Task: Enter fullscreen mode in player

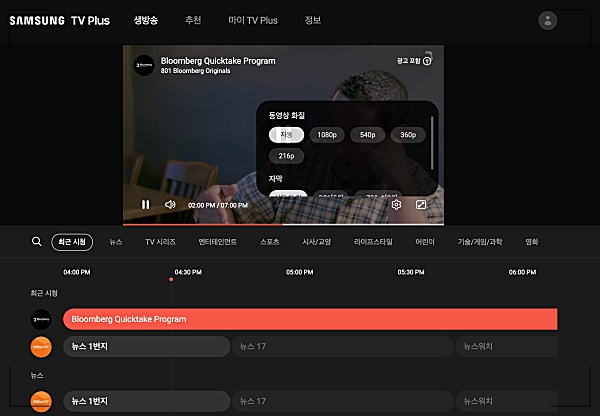Action: pyautogui.click(x=421, y=205)
